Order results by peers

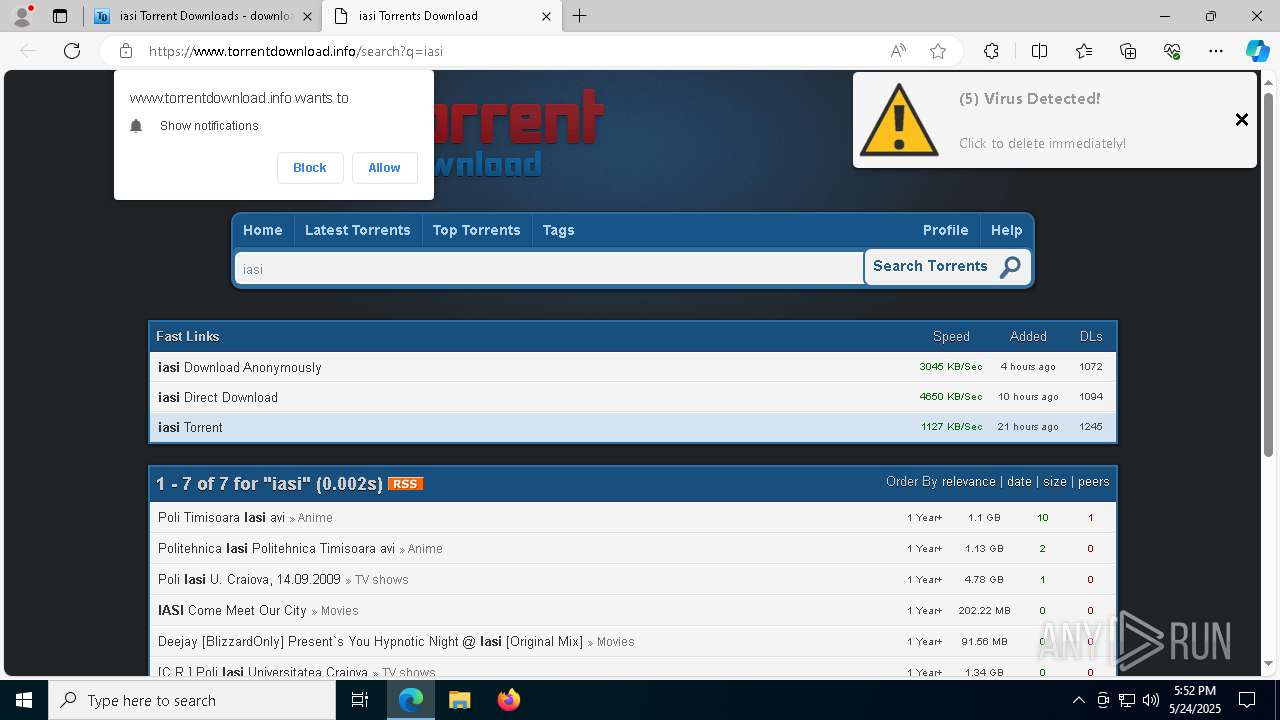tap(1093, 482)
